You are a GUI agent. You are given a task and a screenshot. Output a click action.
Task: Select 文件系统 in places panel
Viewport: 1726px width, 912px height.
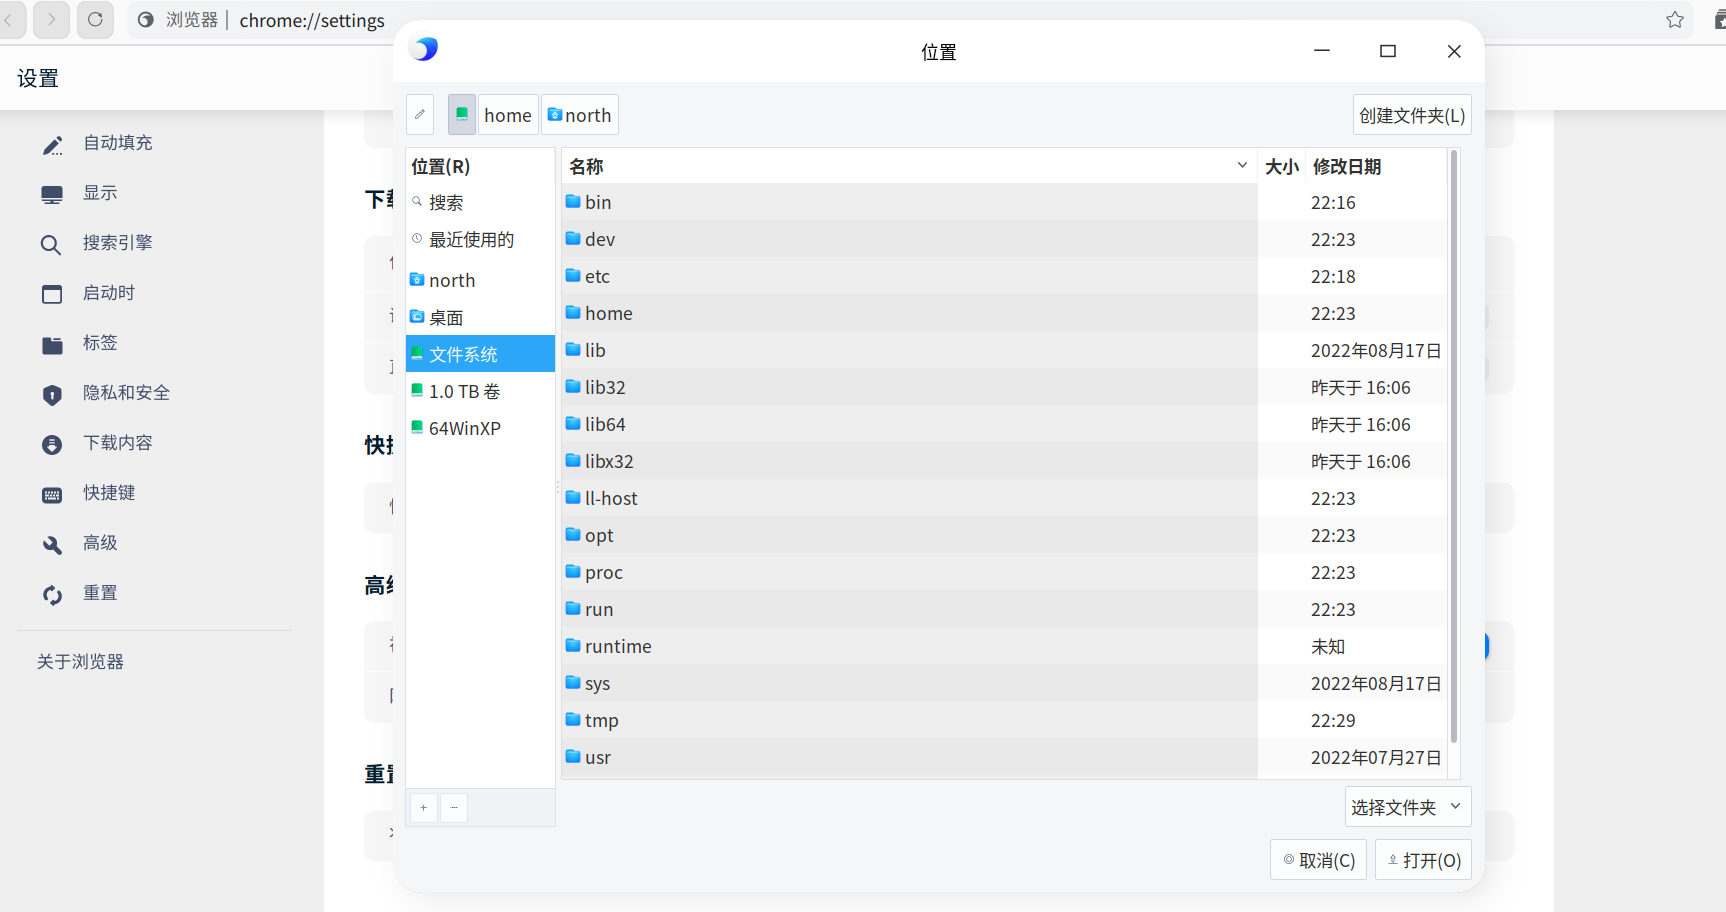[480, 354]
